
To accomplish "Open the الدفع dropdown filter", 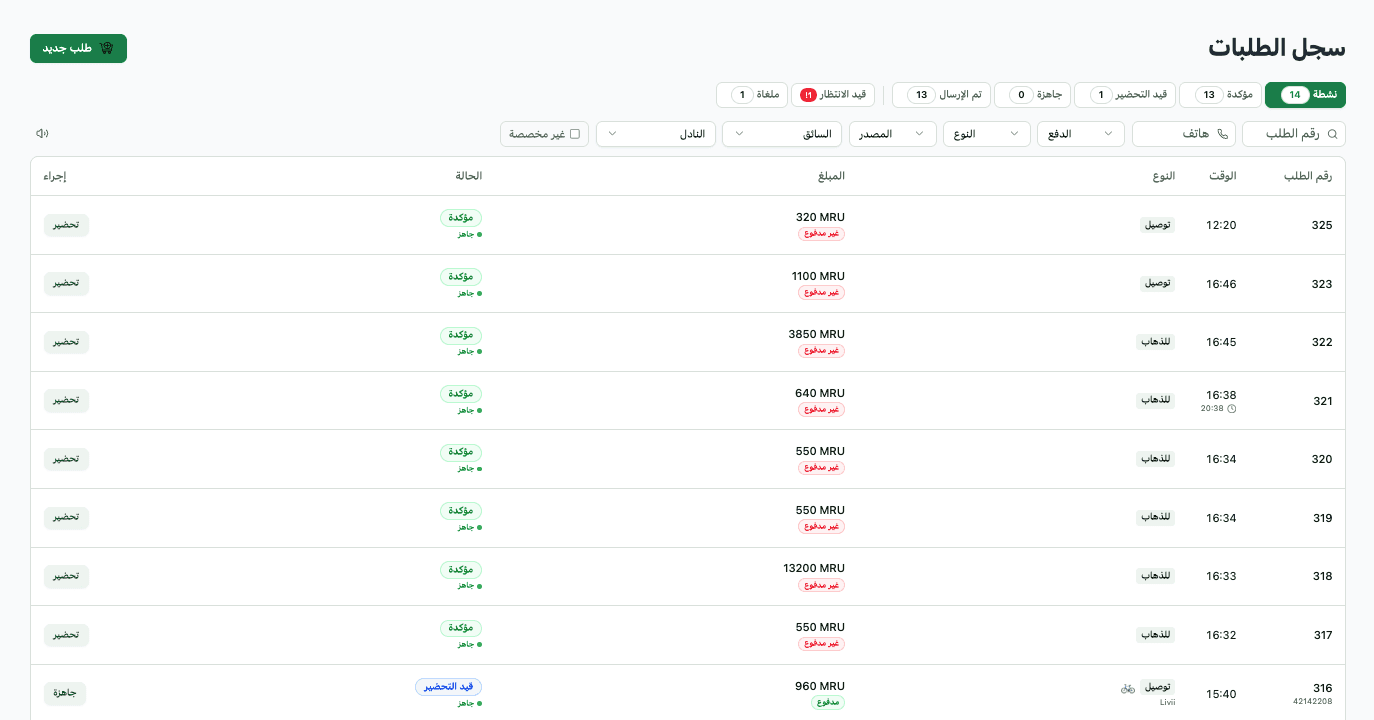I will coord(1080,134).
